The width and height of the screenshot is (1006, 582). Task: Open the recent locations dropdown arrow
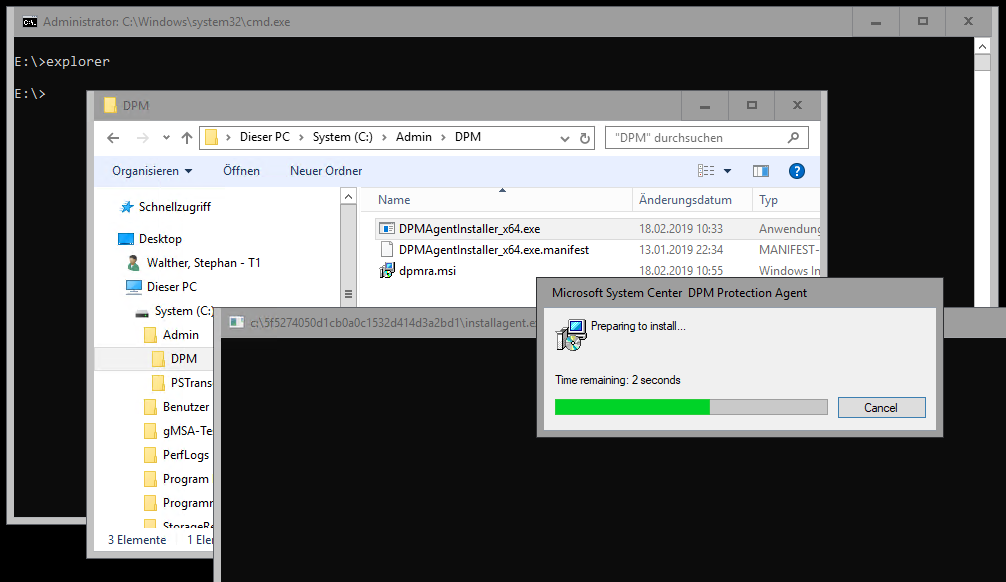166,138
